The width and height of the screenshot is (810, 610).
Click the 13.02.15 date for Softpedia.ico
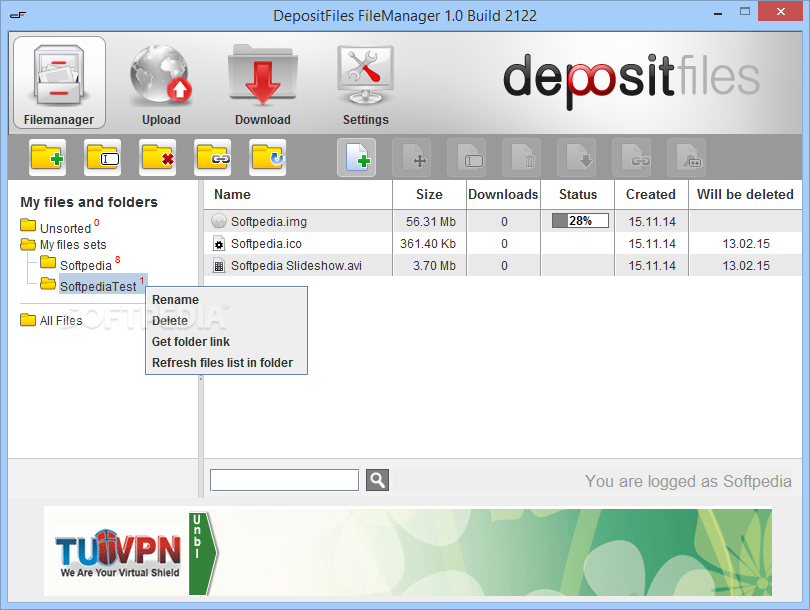[x=746, y=244]
